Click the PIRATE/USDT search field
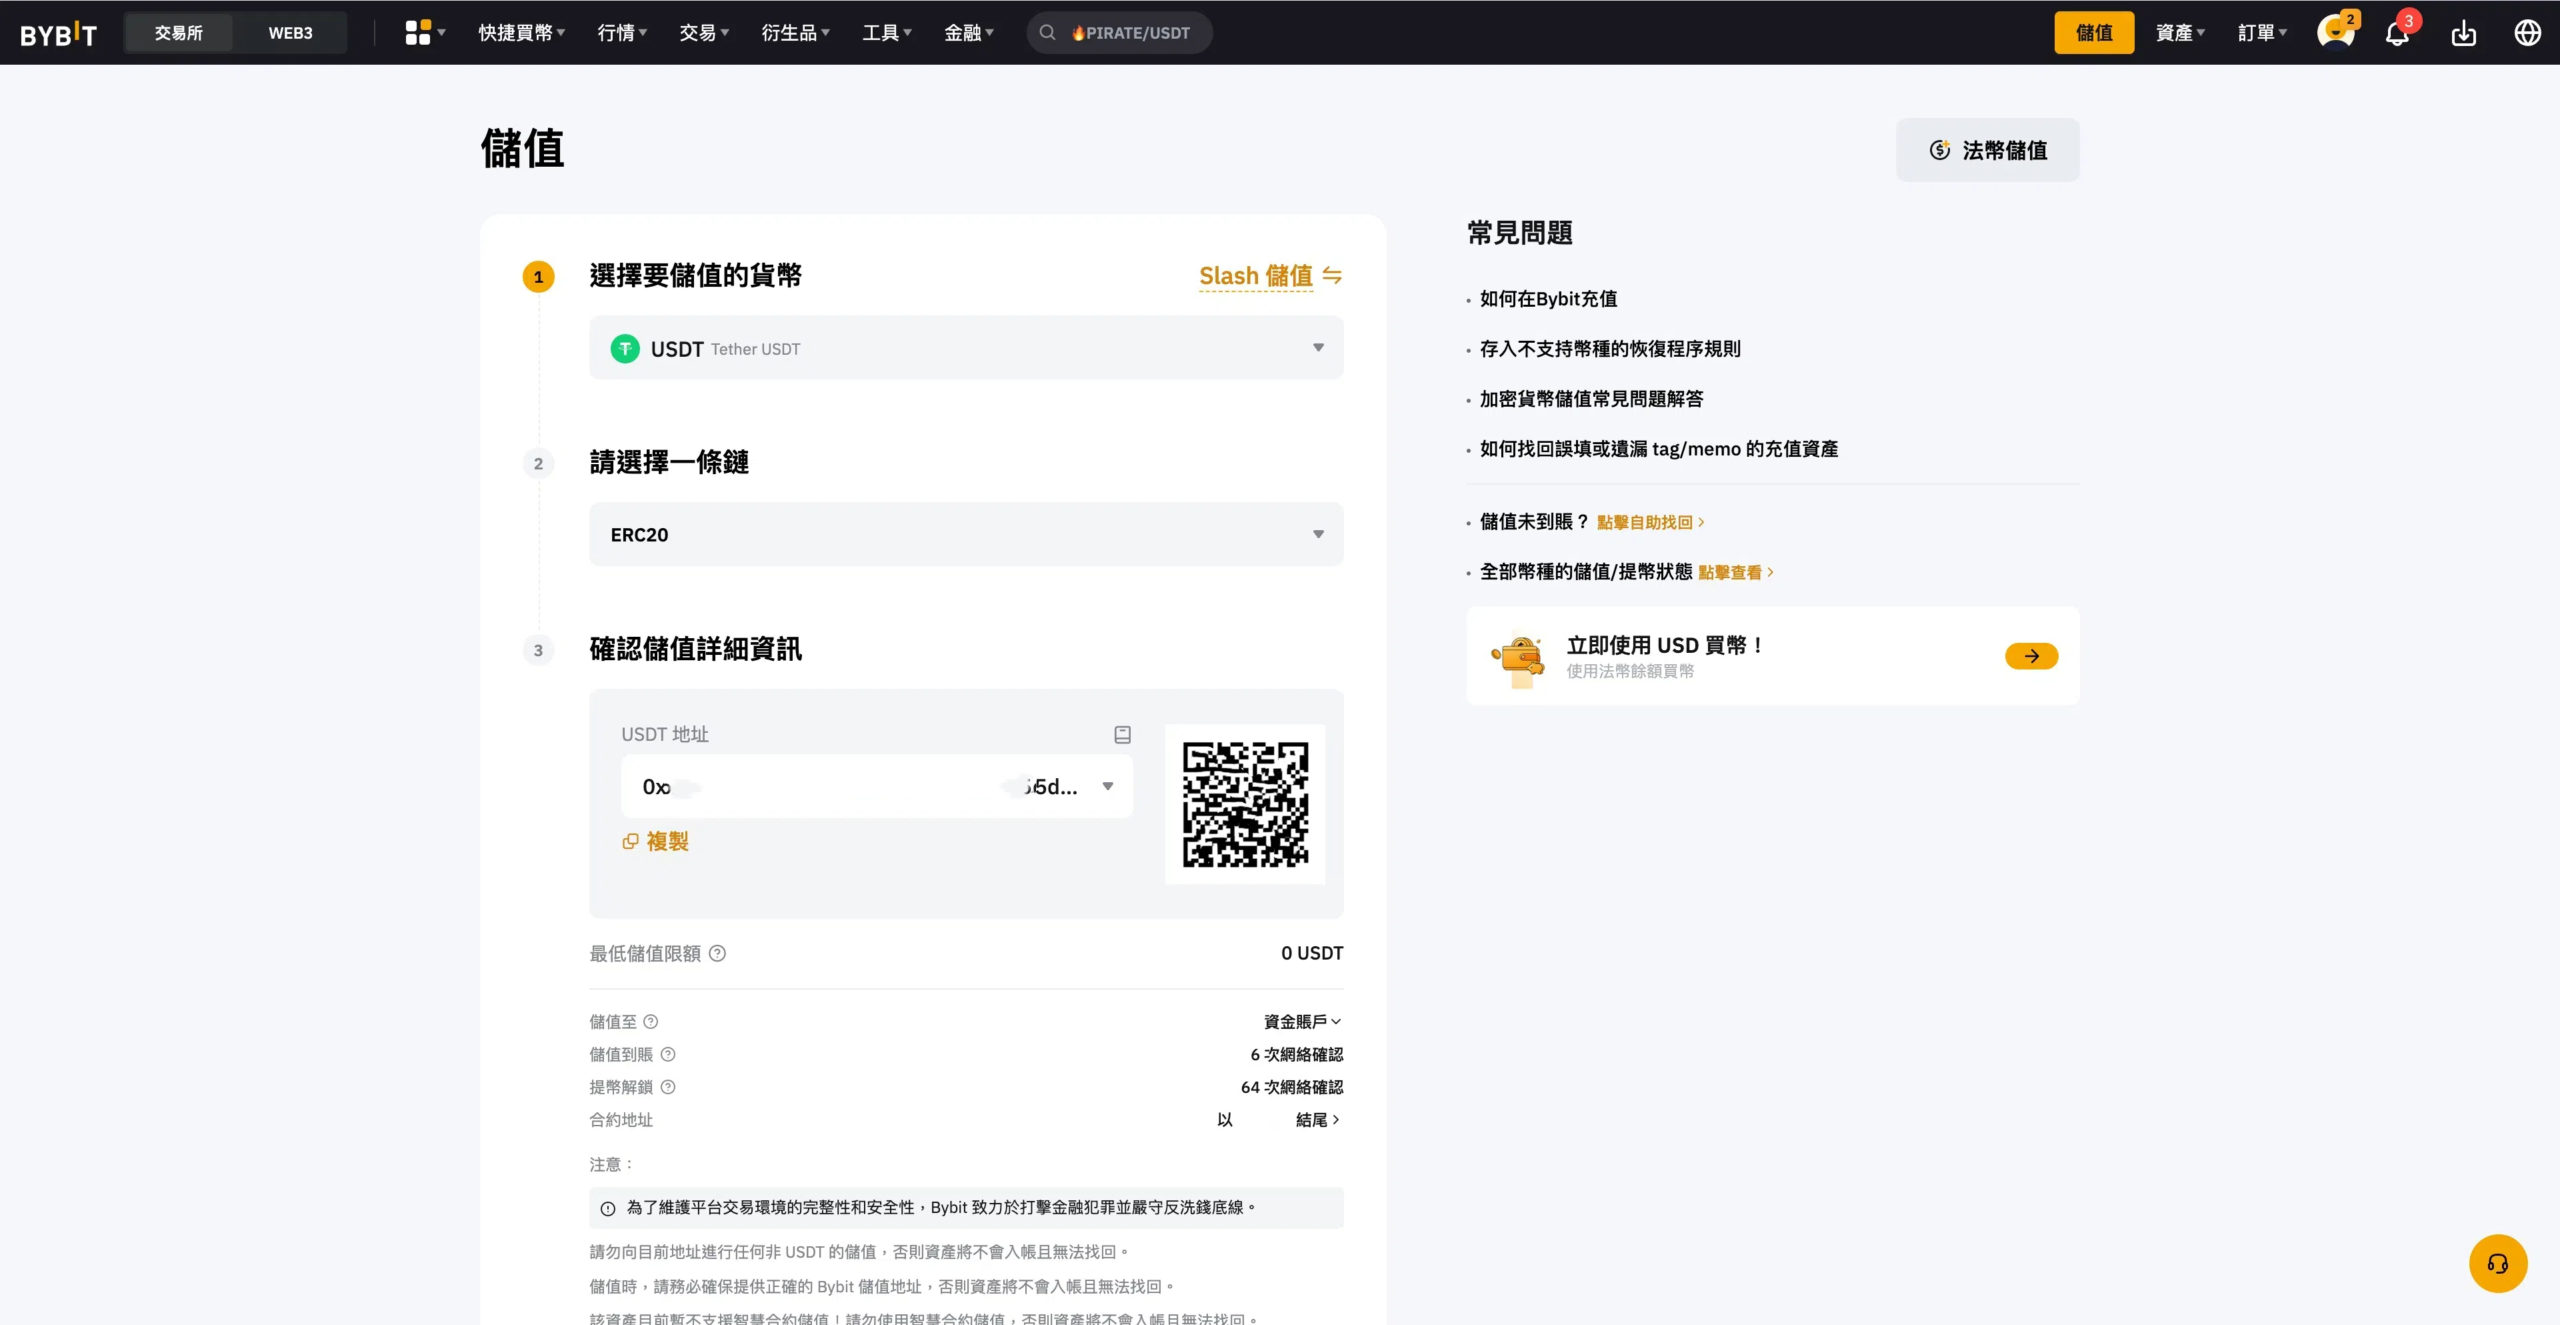The width and height of the screenshot is (2560, 1325). click(x=1119, y=33)
